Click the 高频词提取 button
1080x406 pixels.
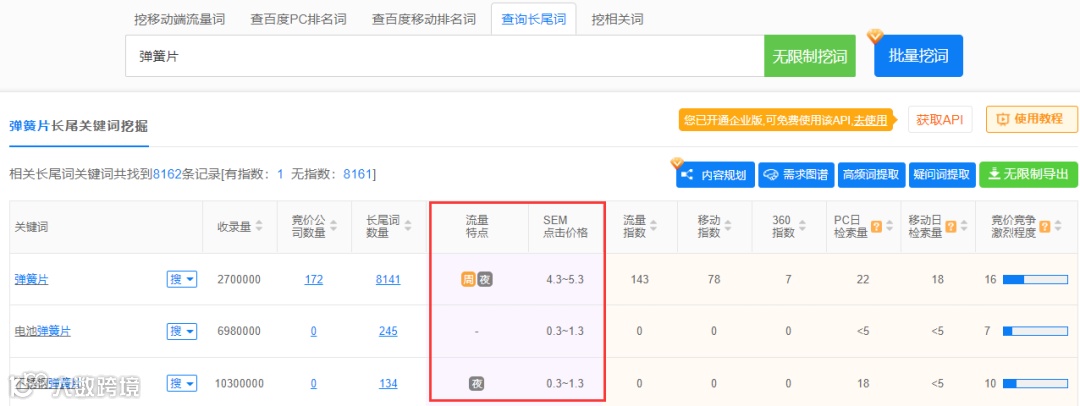point(871,175)
